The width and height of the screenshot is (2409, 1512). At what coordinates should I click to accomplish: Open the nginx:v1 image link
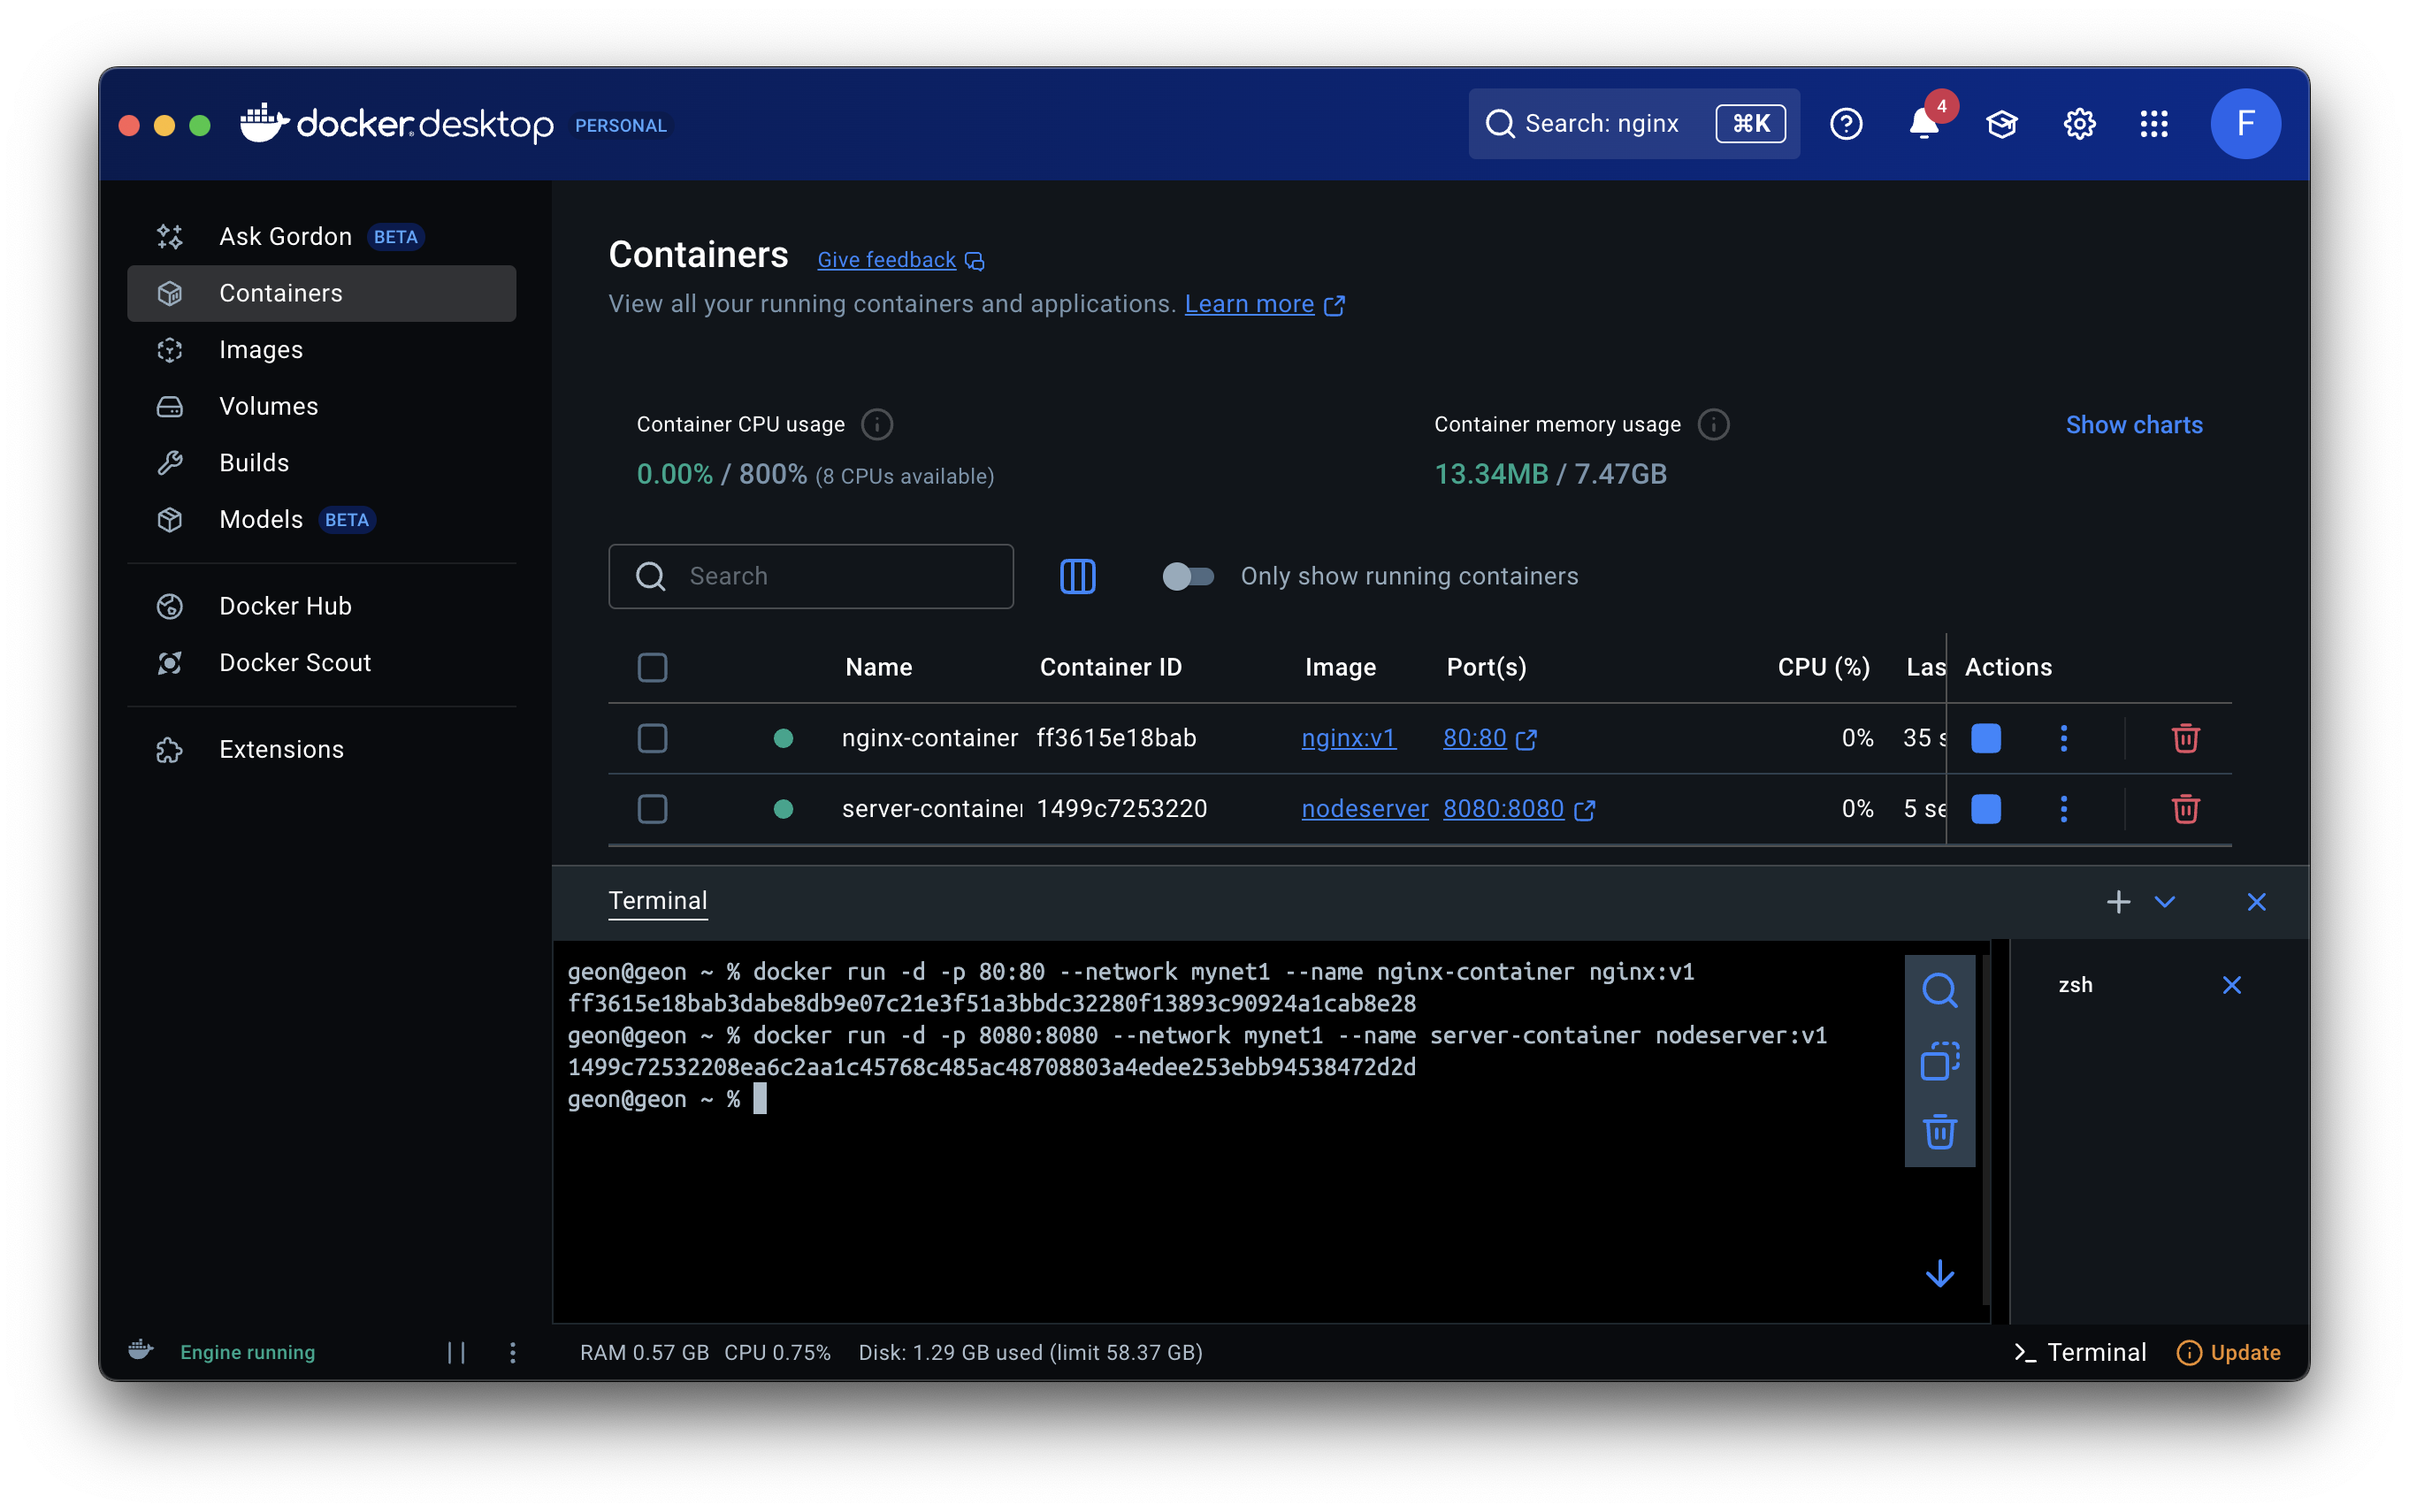pyautogui.click(x=1347, y=738)
